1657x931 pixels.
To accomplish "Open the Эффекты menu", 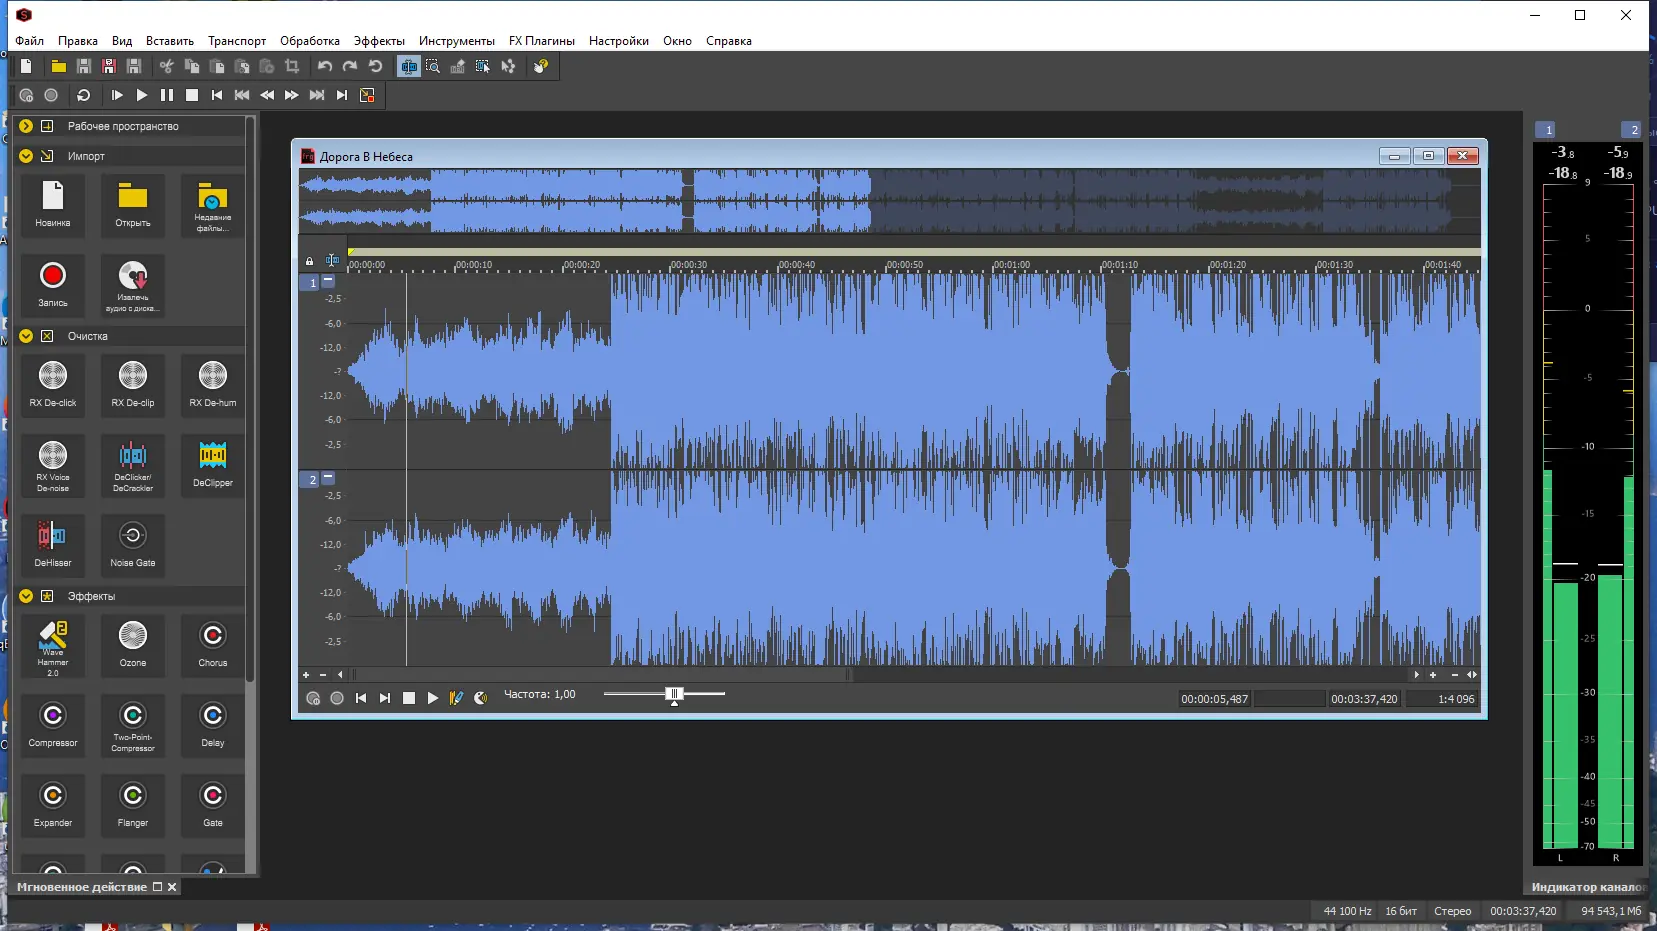I will pyautogui.click(x=379, y=41).
